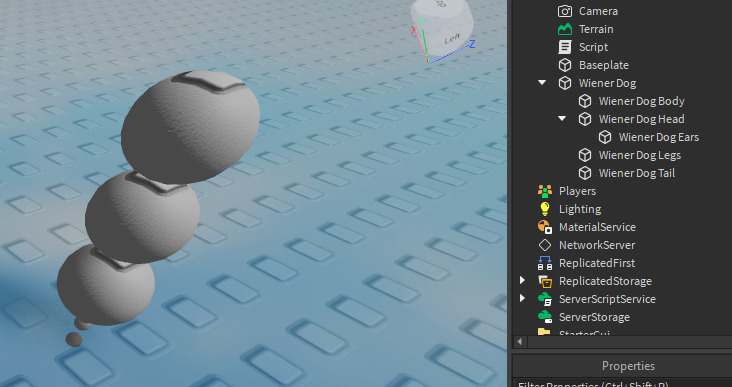Click the Filter Properties search field

622,384
